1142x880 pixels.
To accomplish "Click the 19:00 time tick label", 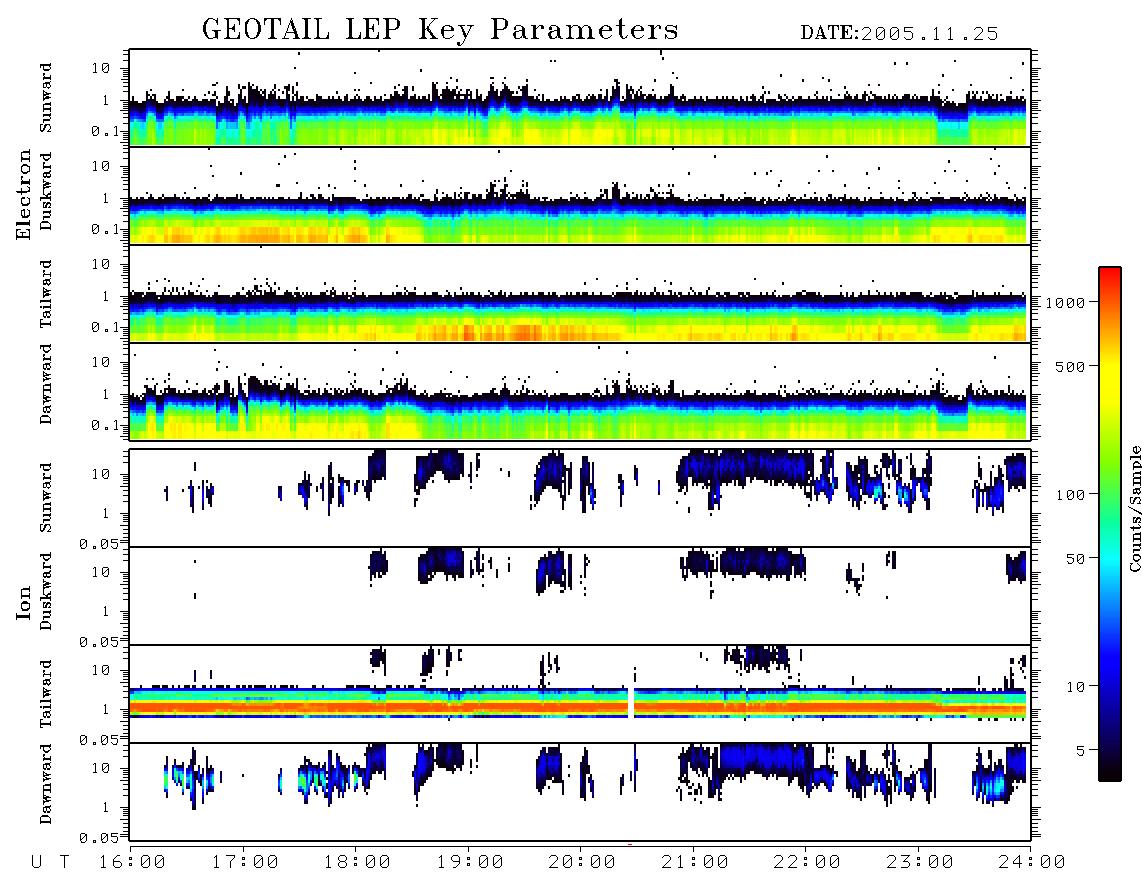I will click(x=470, y=862).
